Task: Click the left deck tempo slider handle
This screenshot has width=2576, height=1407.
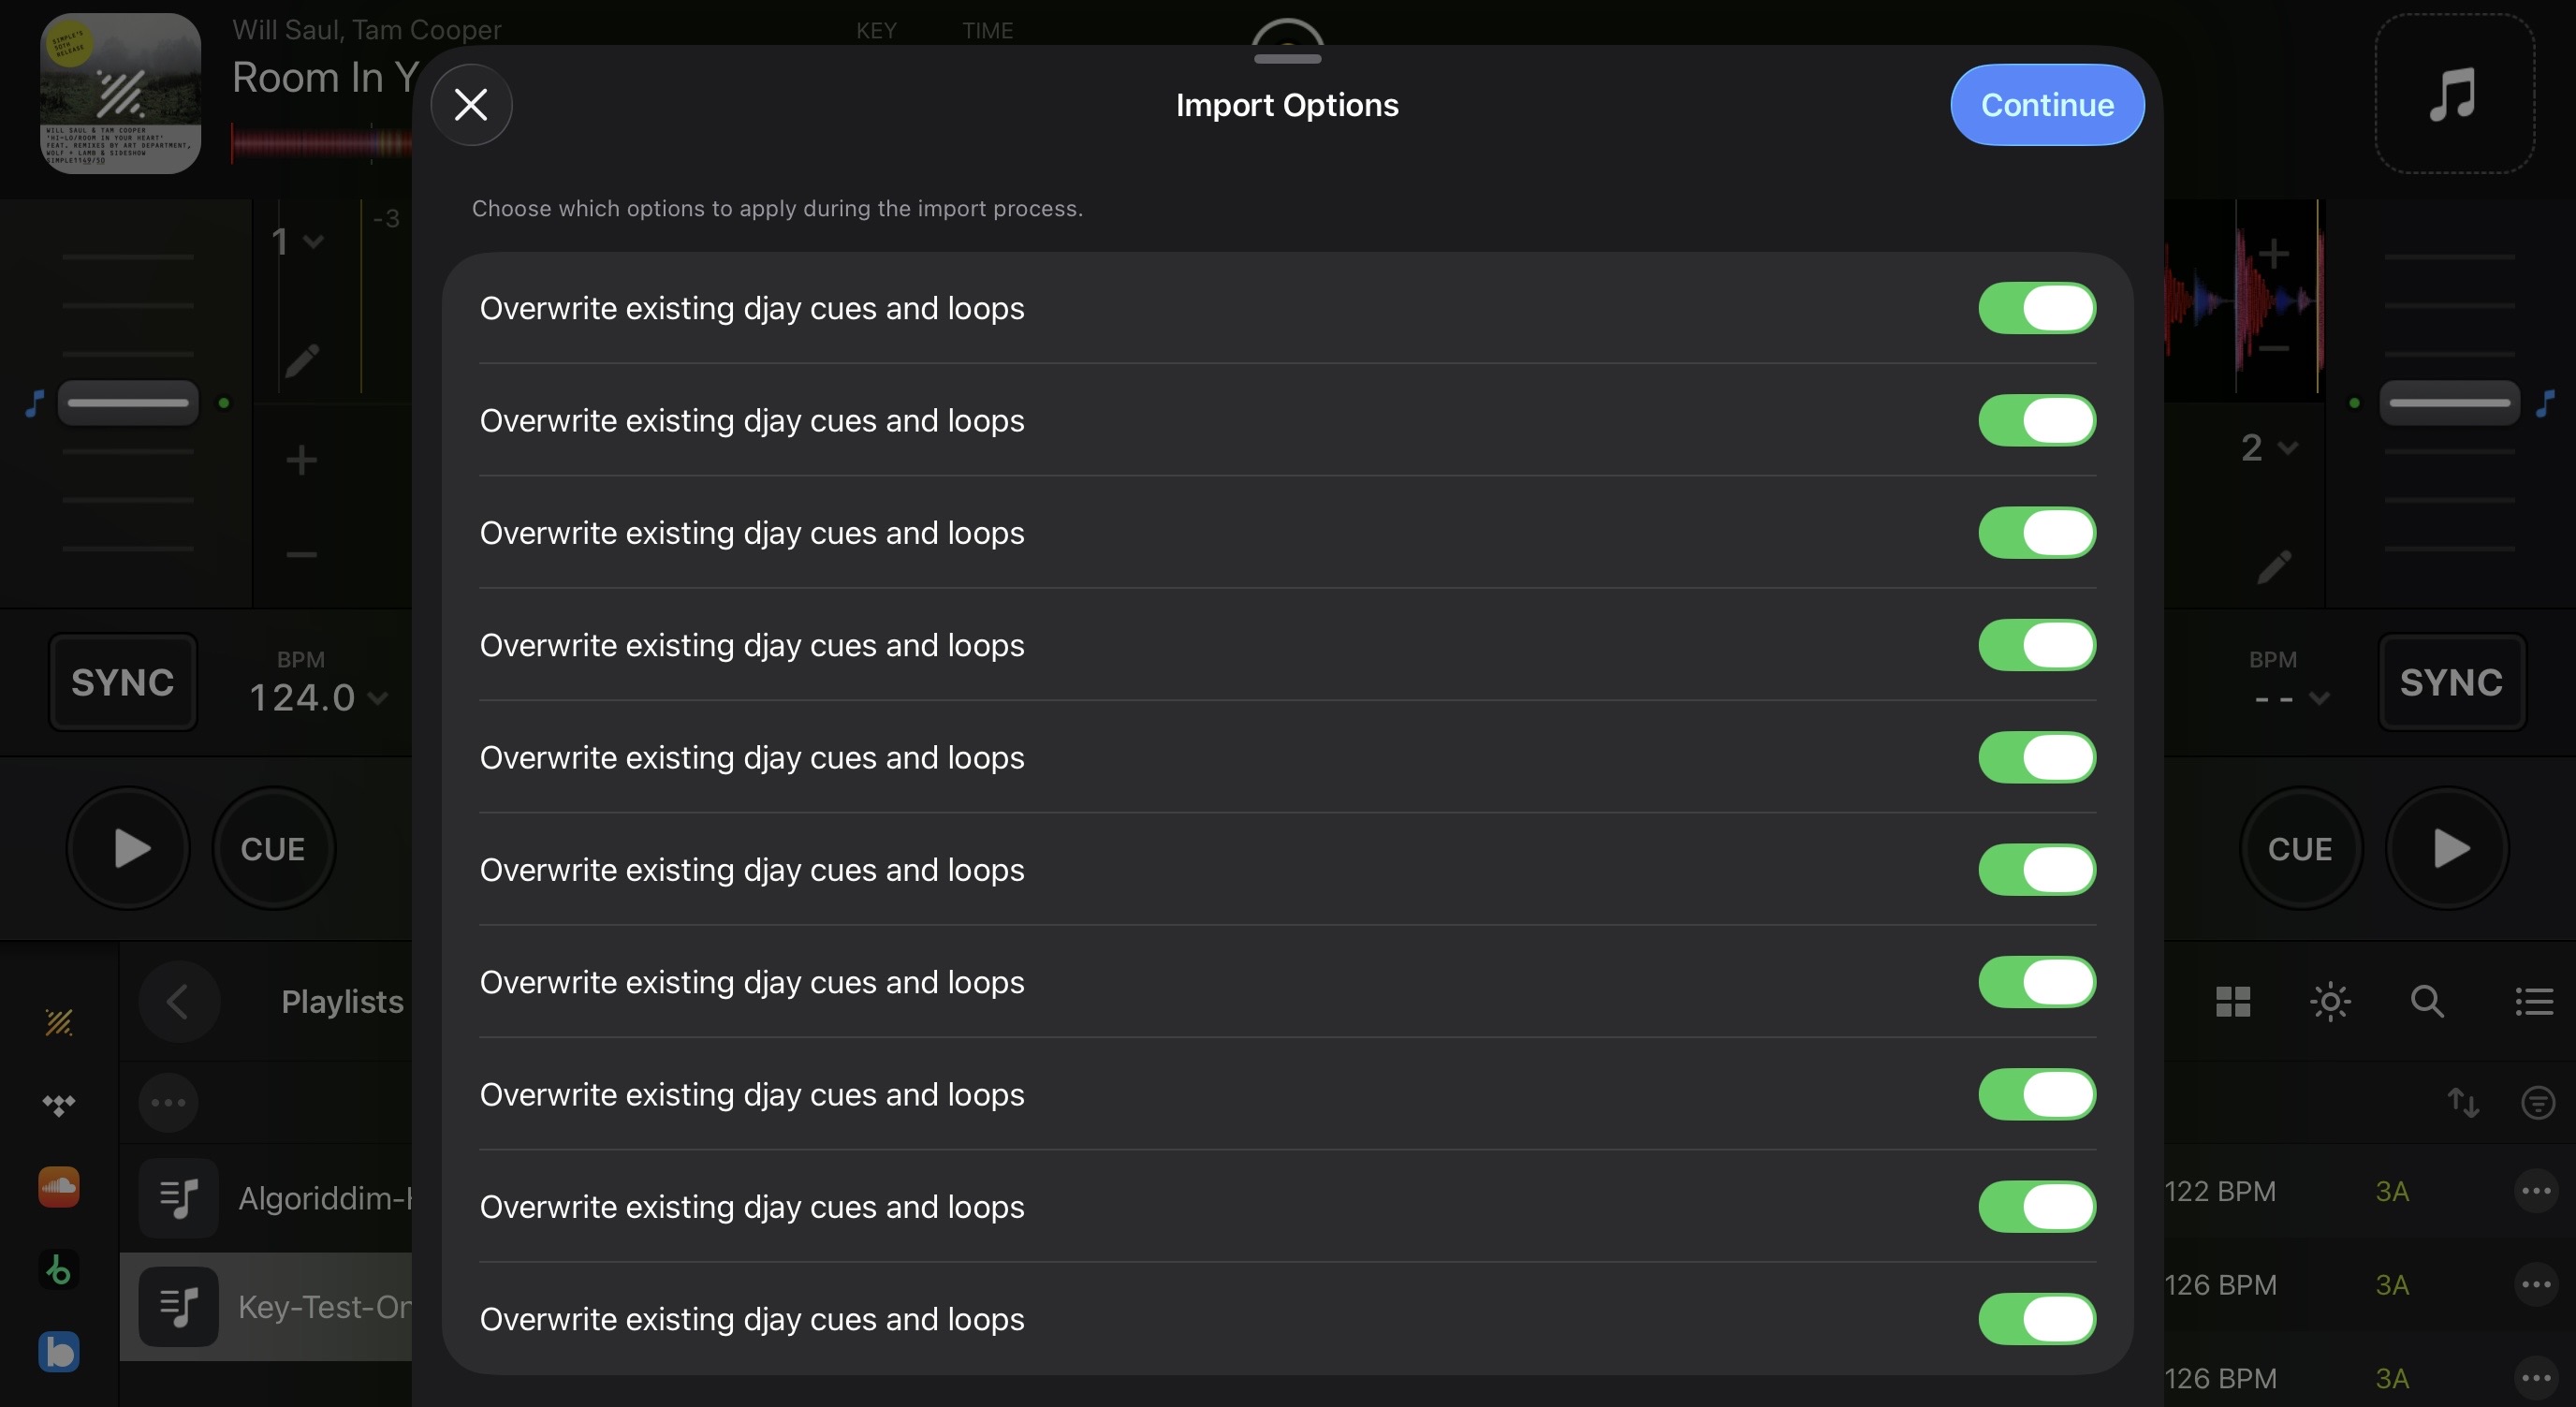Action: pos(128,403)
